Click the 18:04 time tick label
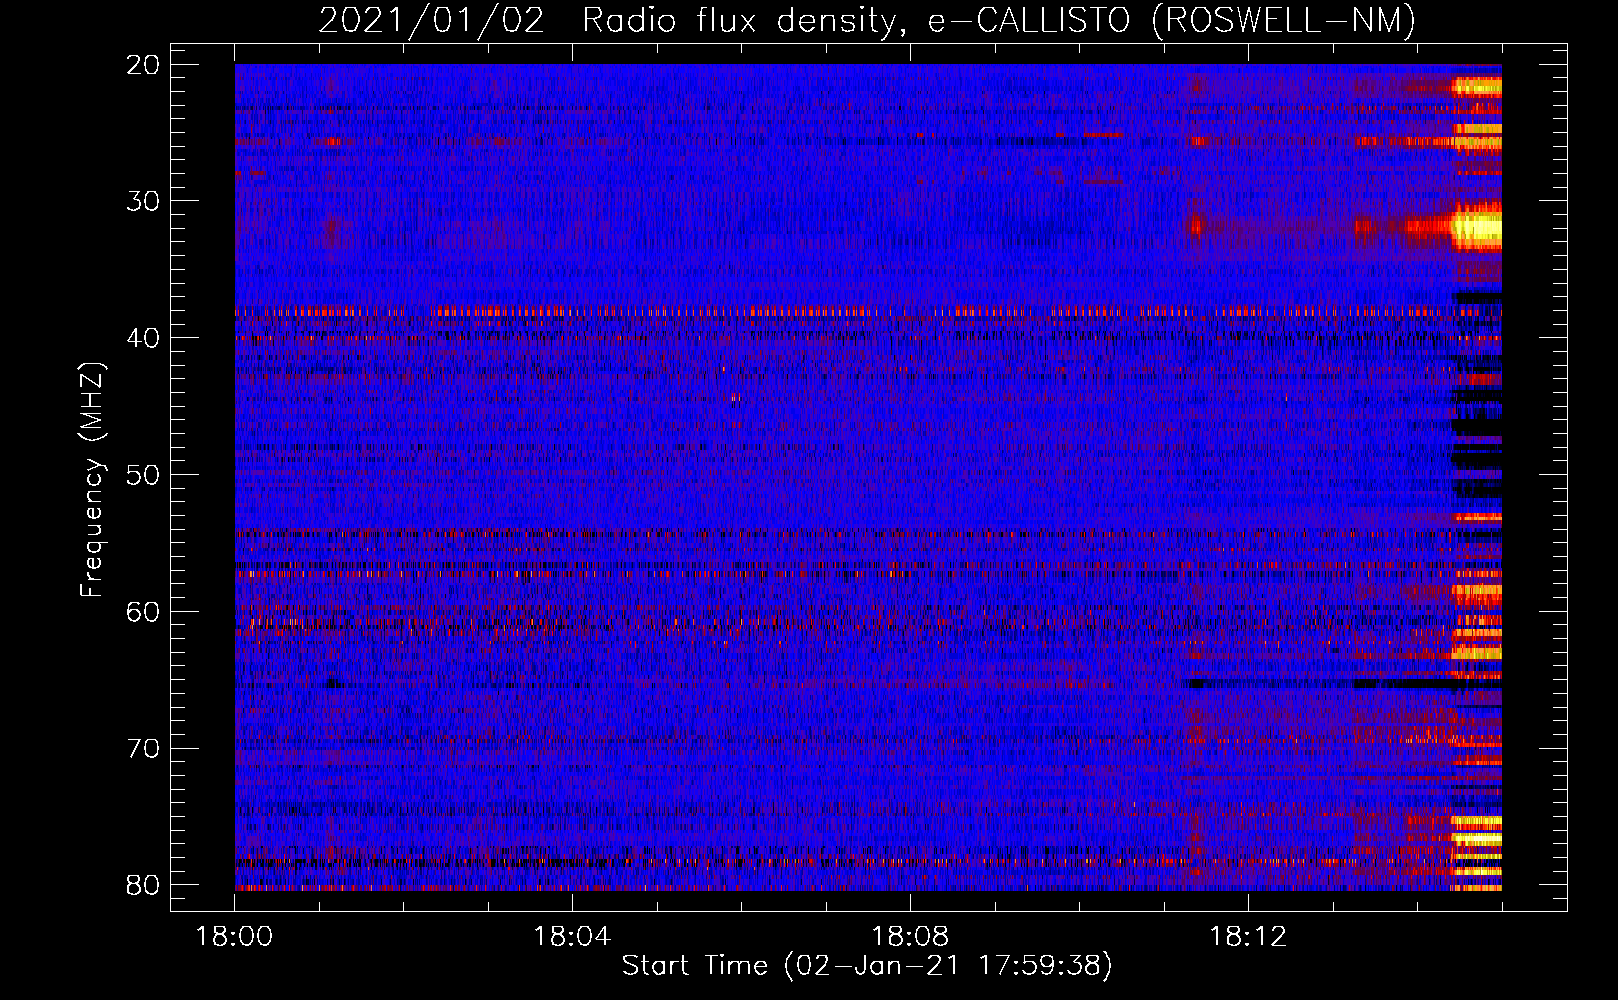This screenshot has height=1000, width=1618. [x=572, y=937]
